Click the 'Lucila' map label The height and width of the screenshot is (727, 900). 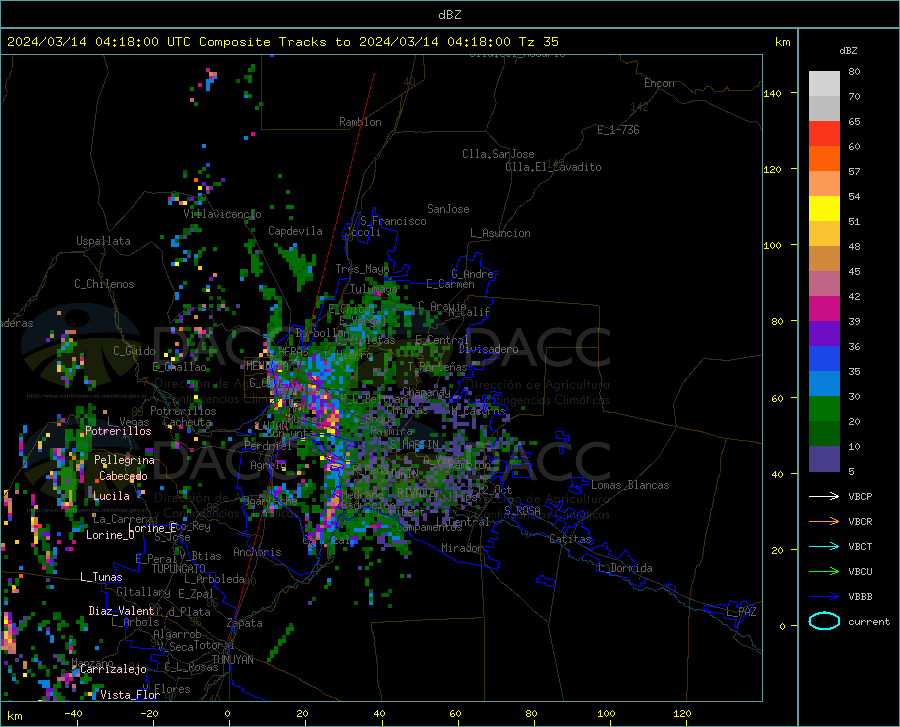point(111,496)
